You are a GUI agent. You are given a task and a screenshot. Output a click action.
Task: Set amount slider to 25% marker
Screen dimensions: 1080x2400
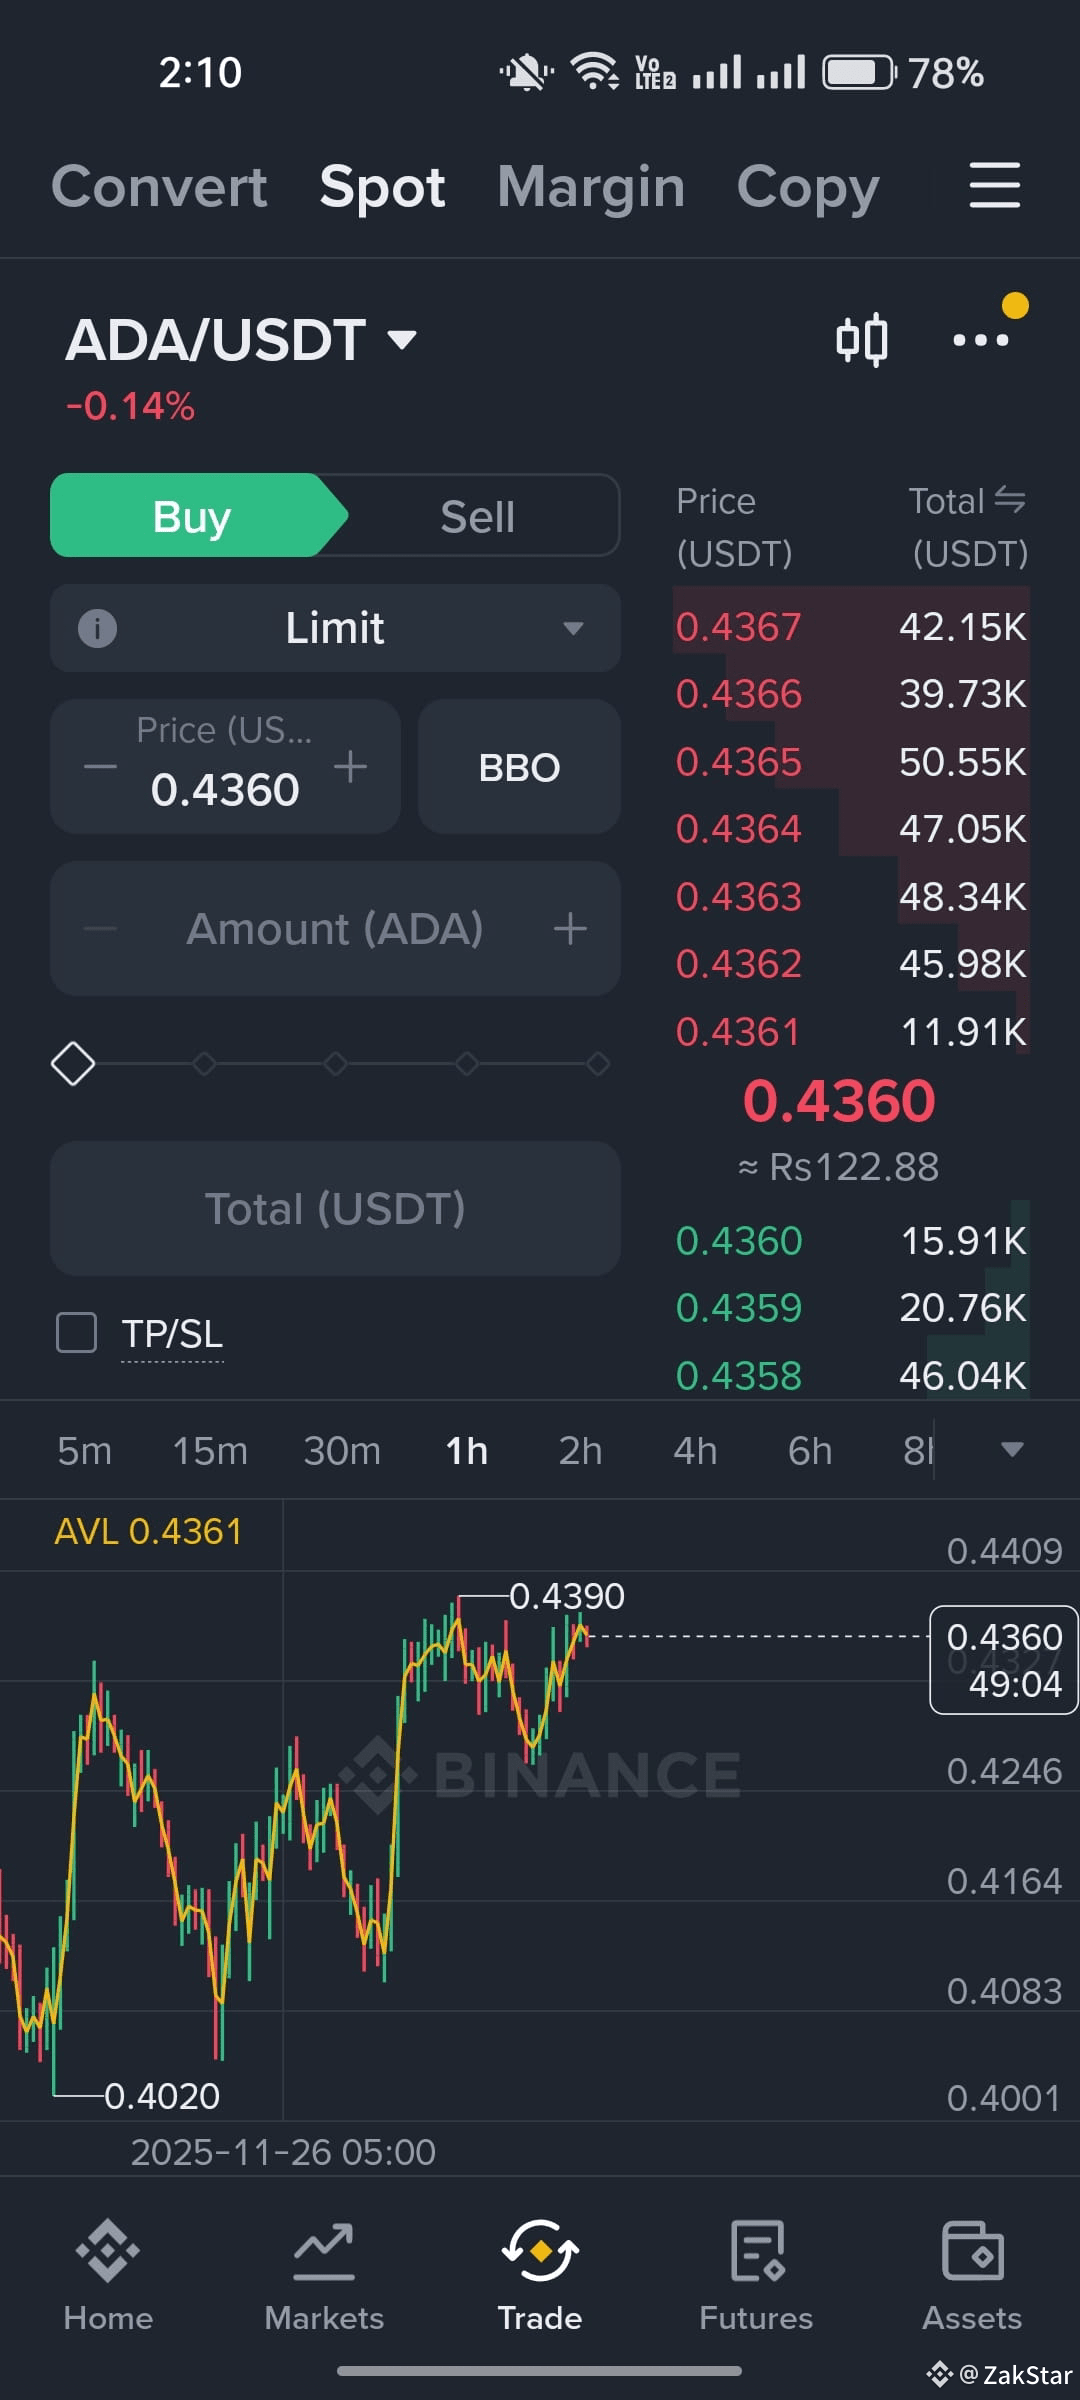204,1063
